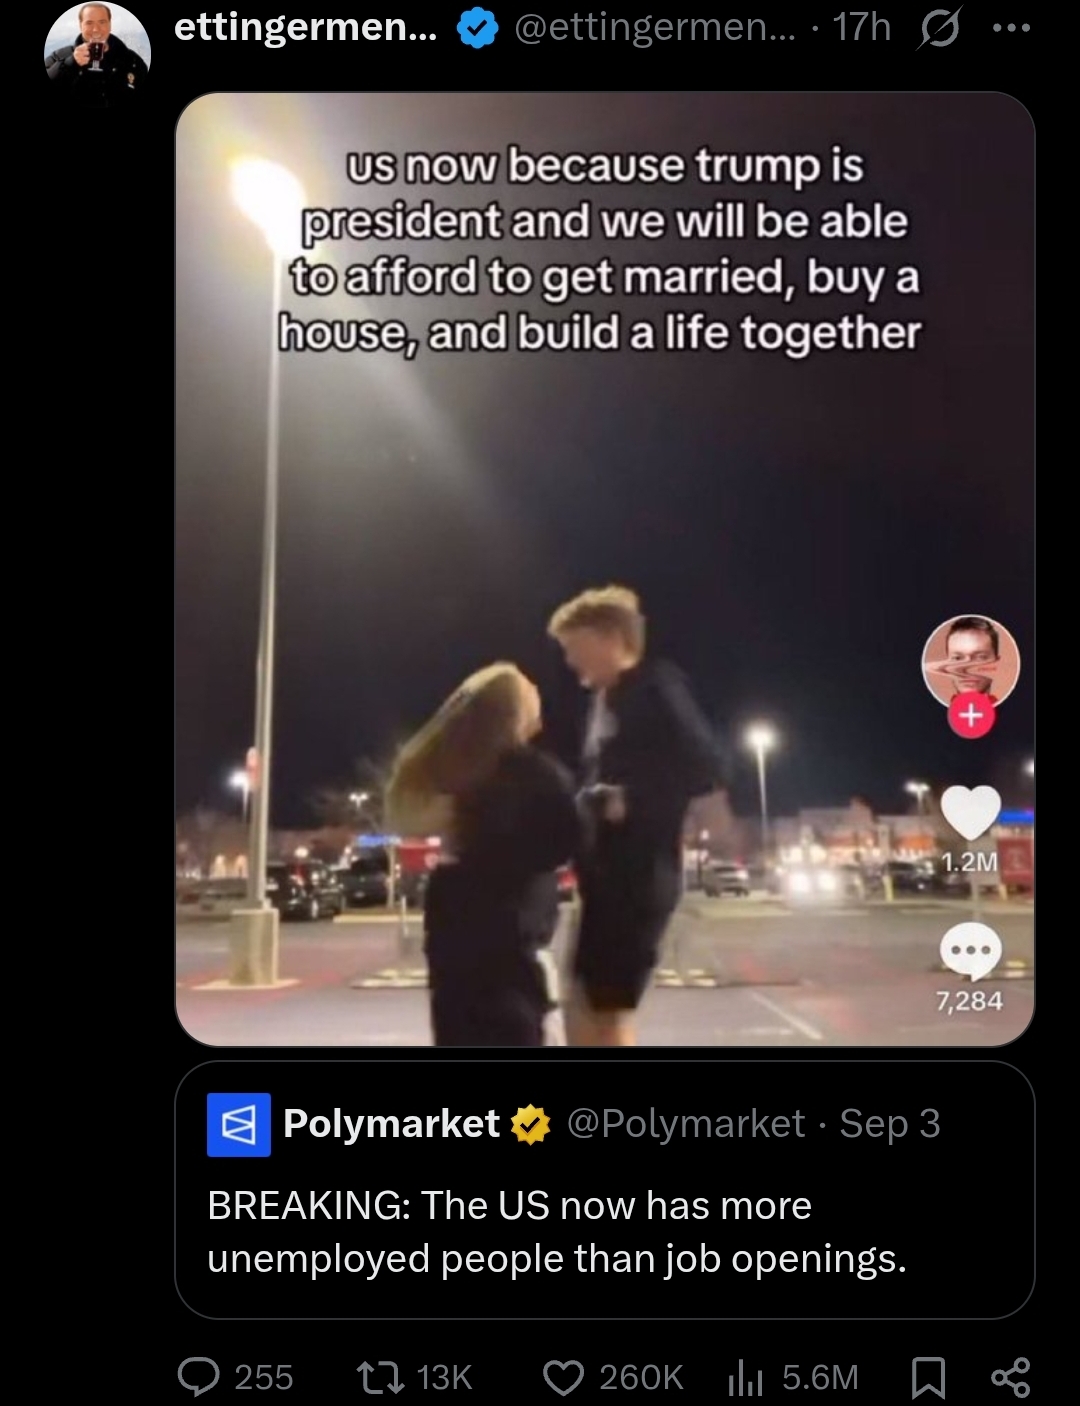Tap the white heart showing 1.2M
The height and width of the screenshot is (1406, 1080).
click(971, 812)
